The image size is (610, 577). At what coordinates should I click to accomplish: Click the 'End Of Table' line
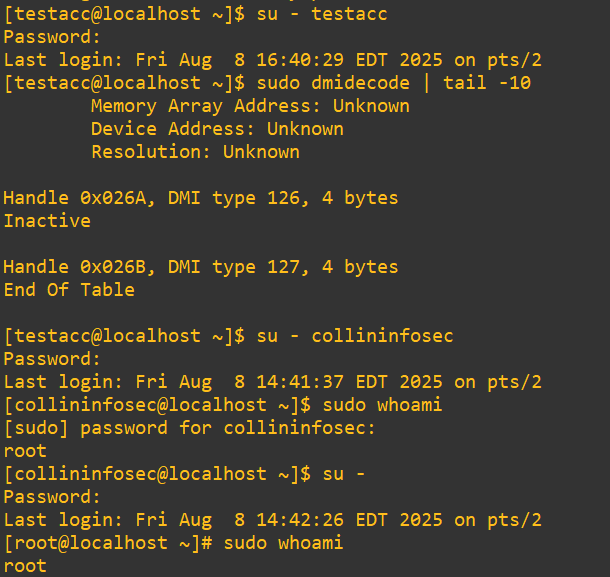pyautogui.click(x=69, y=290)
